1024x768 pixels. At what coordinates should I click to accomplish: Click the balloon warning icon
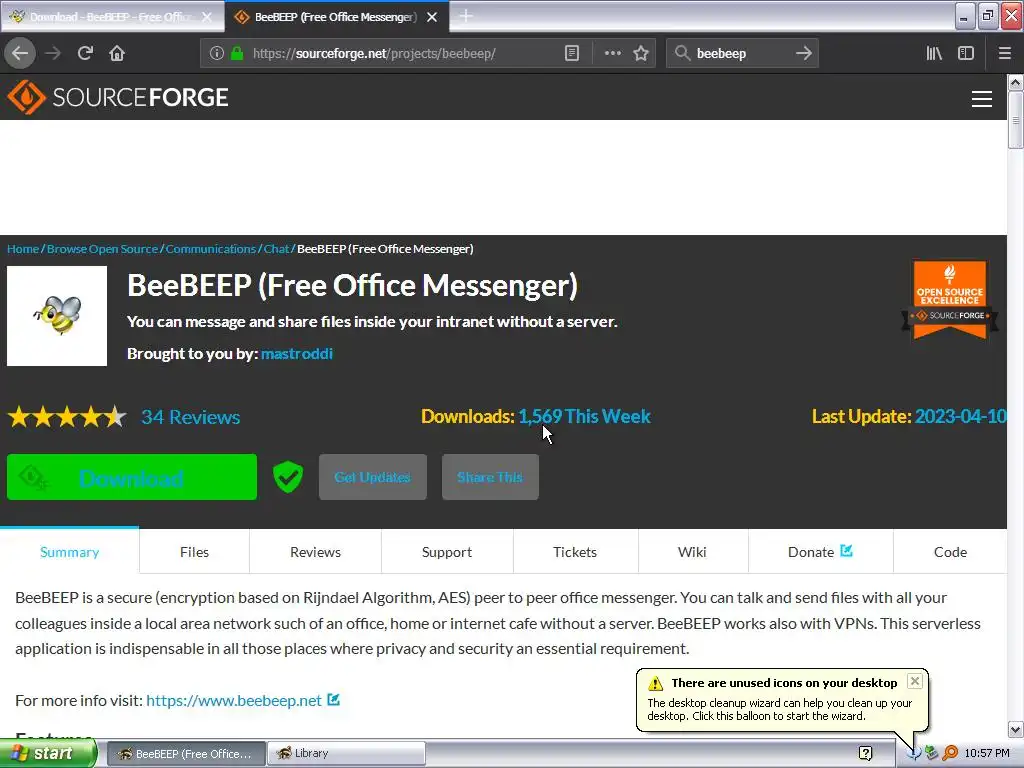coord(655,684)
